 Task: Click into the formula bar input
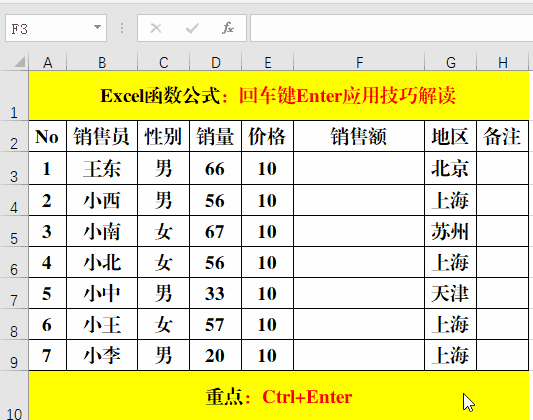pos(392,28)
